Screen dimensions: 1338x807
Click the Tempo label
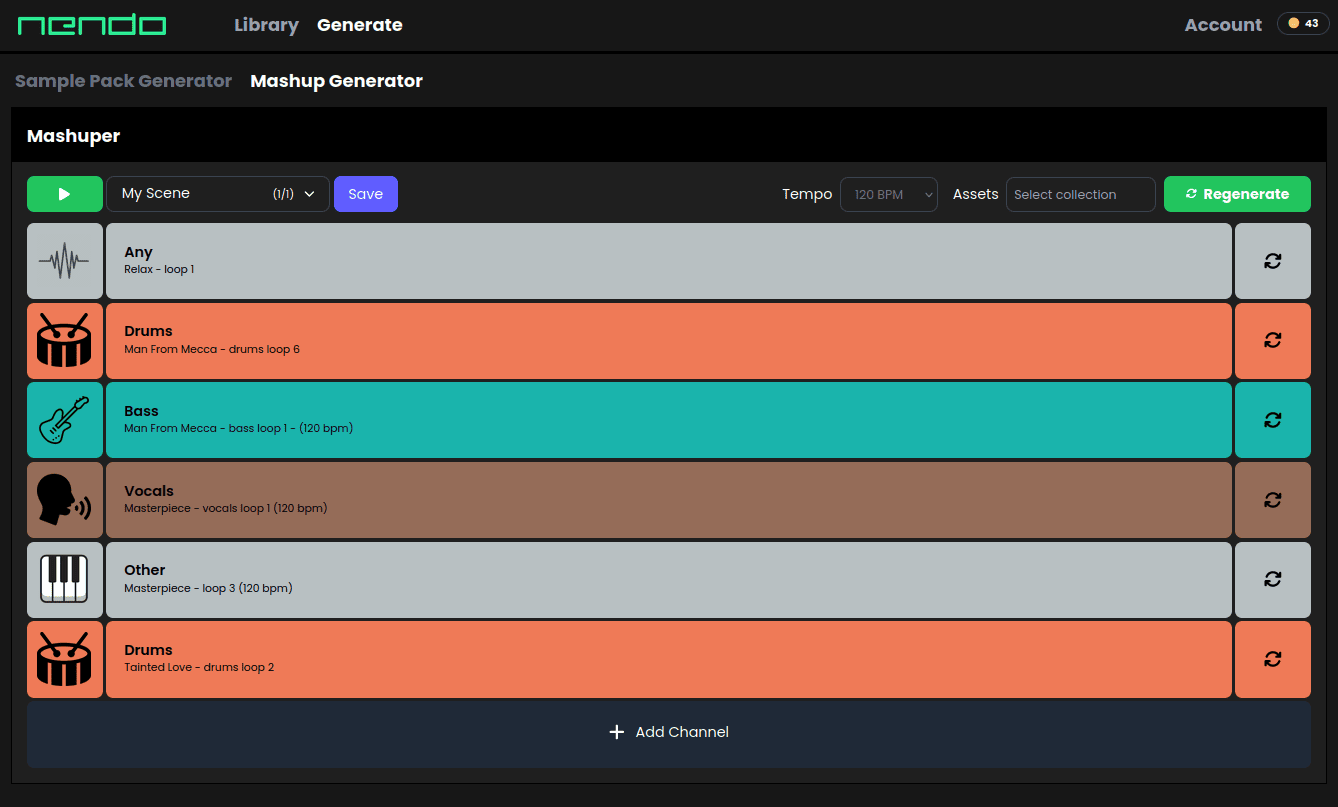click(x=807, y=194)
